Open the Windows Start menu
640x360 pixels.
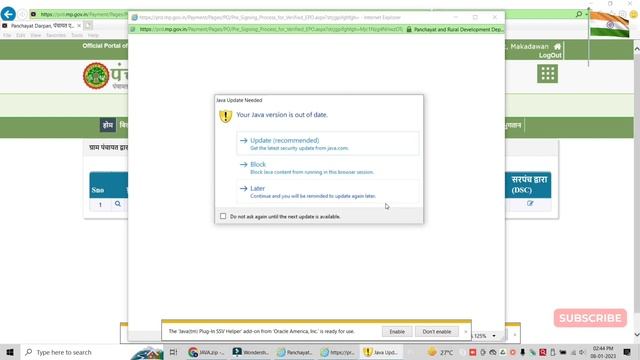(x=10, y=352)
